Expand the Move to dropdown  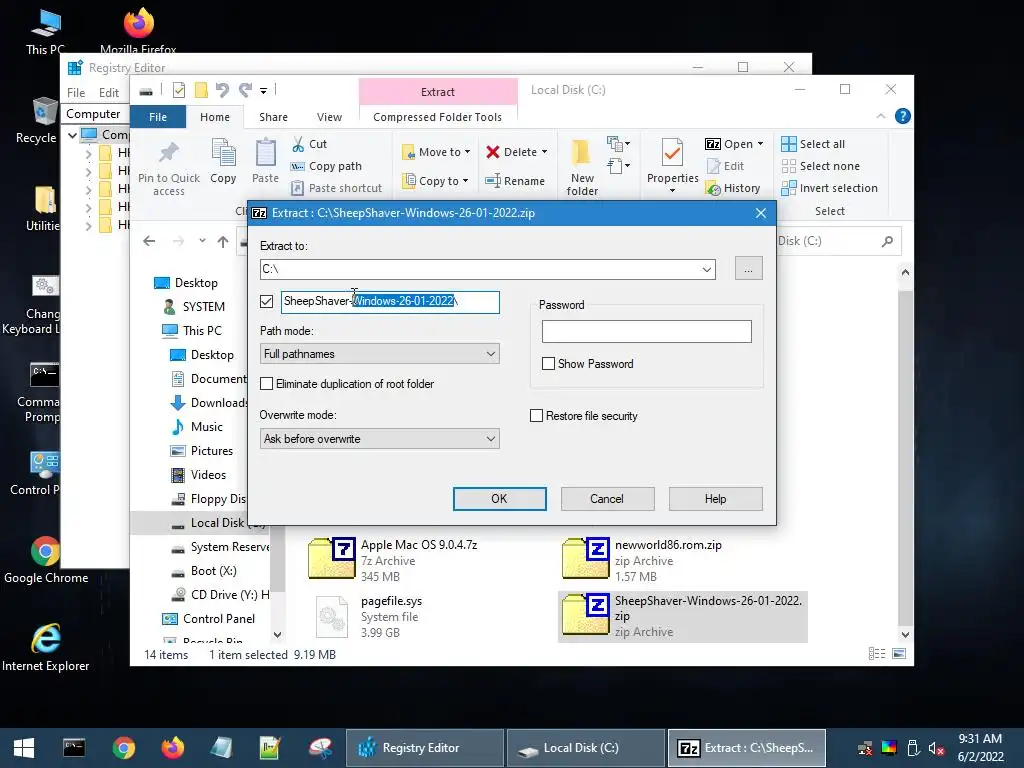[x=468, y=152]
